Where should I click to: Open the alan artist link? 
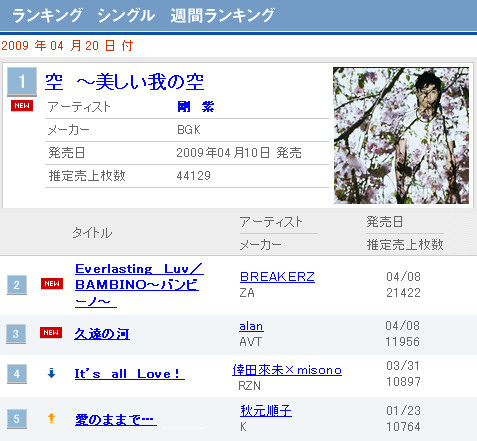251,326
